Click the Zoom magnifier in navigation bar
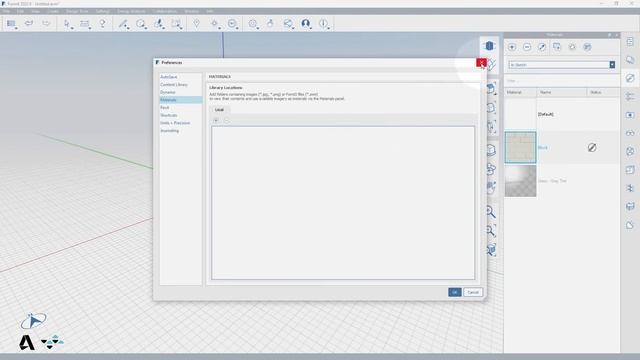 coord(491,212)
